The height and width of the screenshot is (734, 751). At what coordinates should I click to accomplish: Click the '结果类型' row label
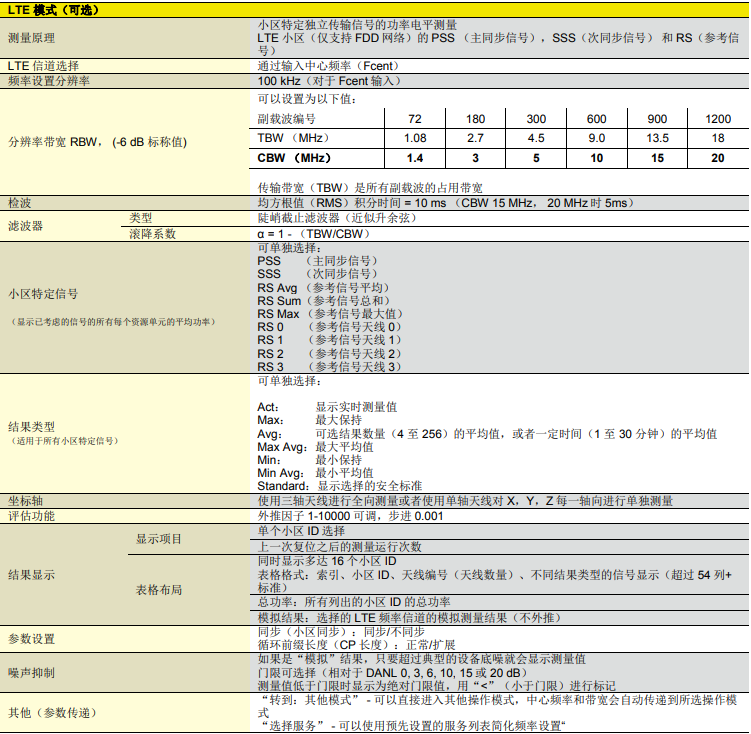(x=34, y=426)
